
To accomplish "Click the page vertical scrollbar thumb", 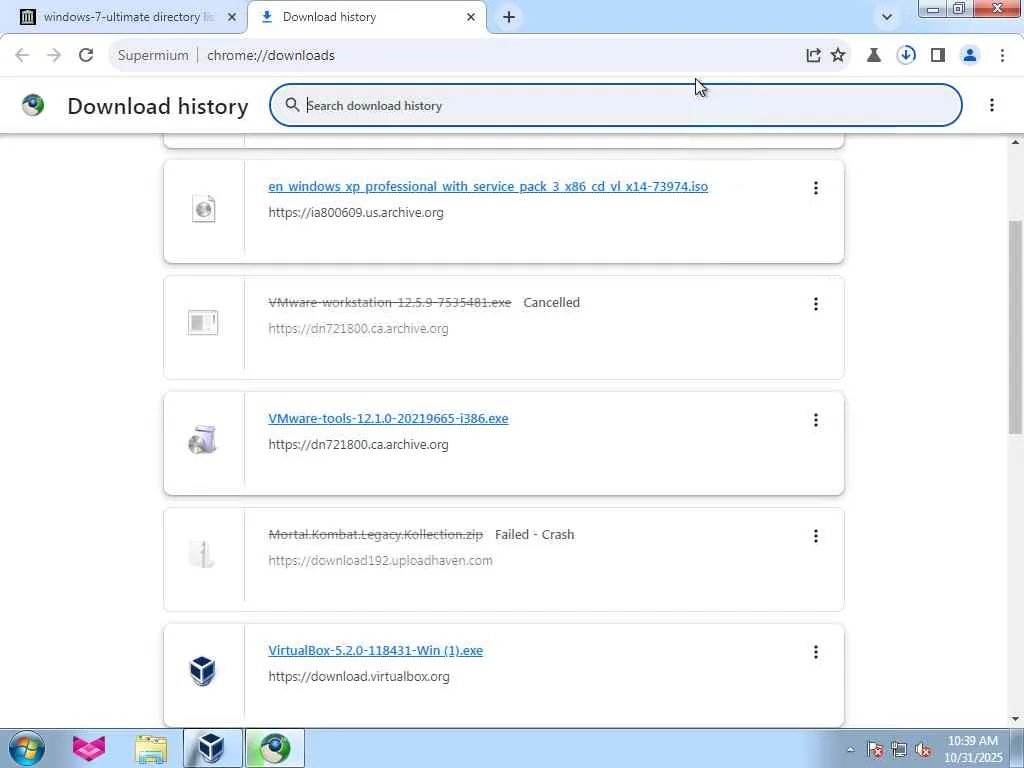I will coord(1015,327).
